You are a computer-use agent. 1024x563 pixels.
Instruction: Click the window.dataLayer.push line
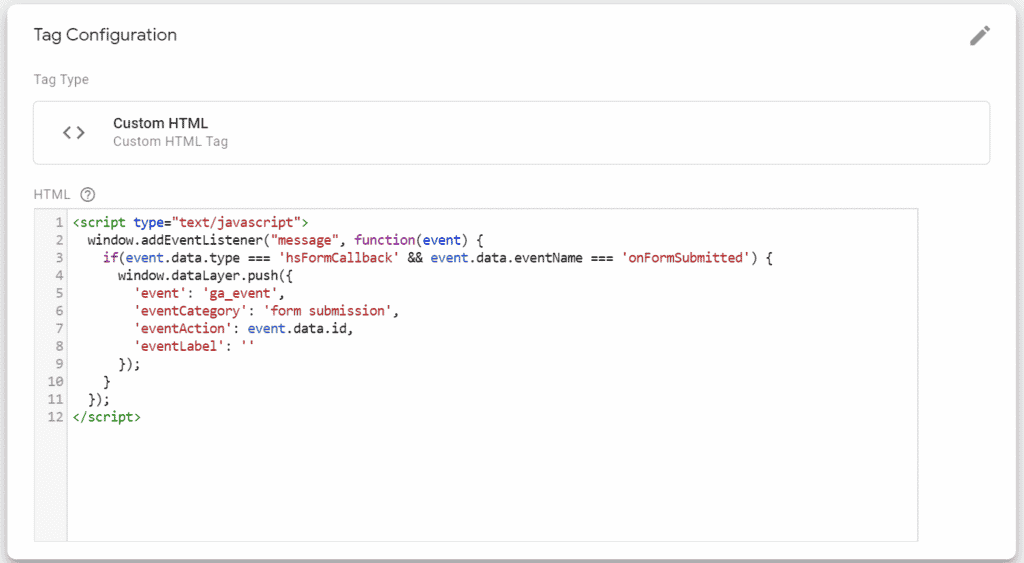pyautogui.click(x=205, y=276)
